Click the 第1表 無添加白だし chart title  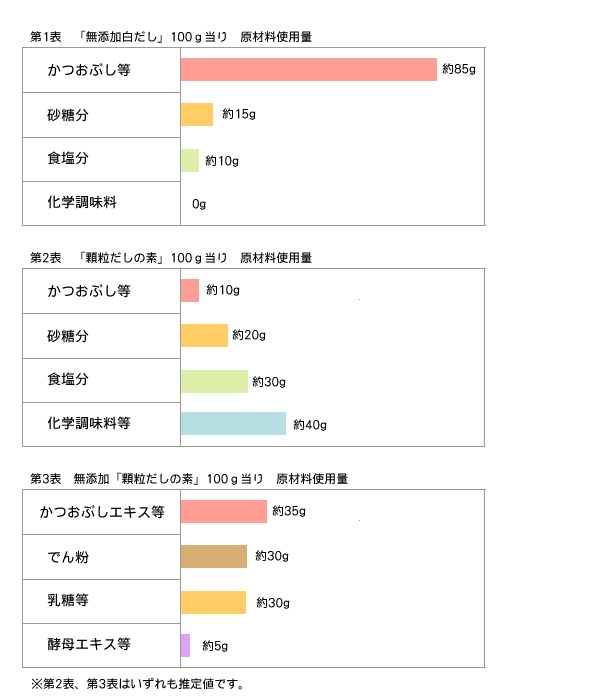(x=171, y=37)
